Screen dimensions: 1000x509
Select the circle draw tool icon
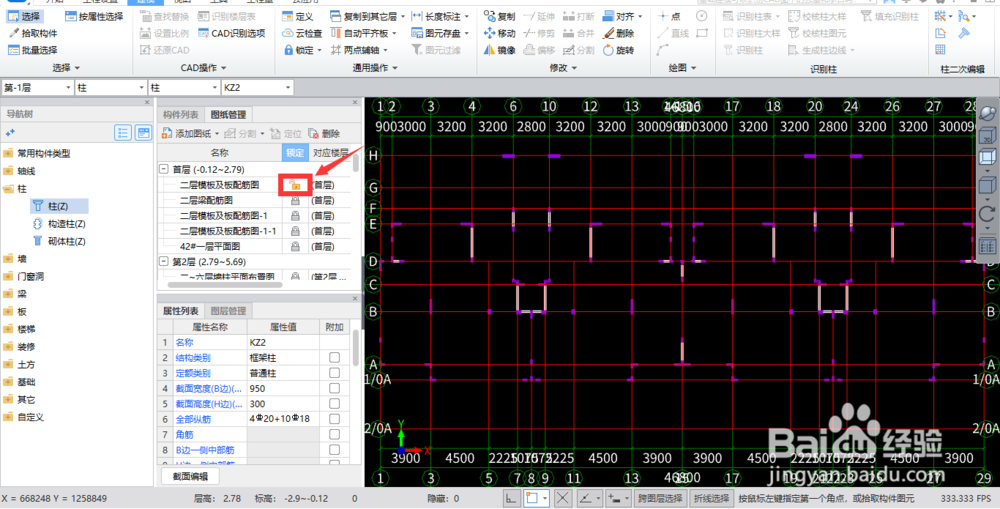tap(702, 17)
